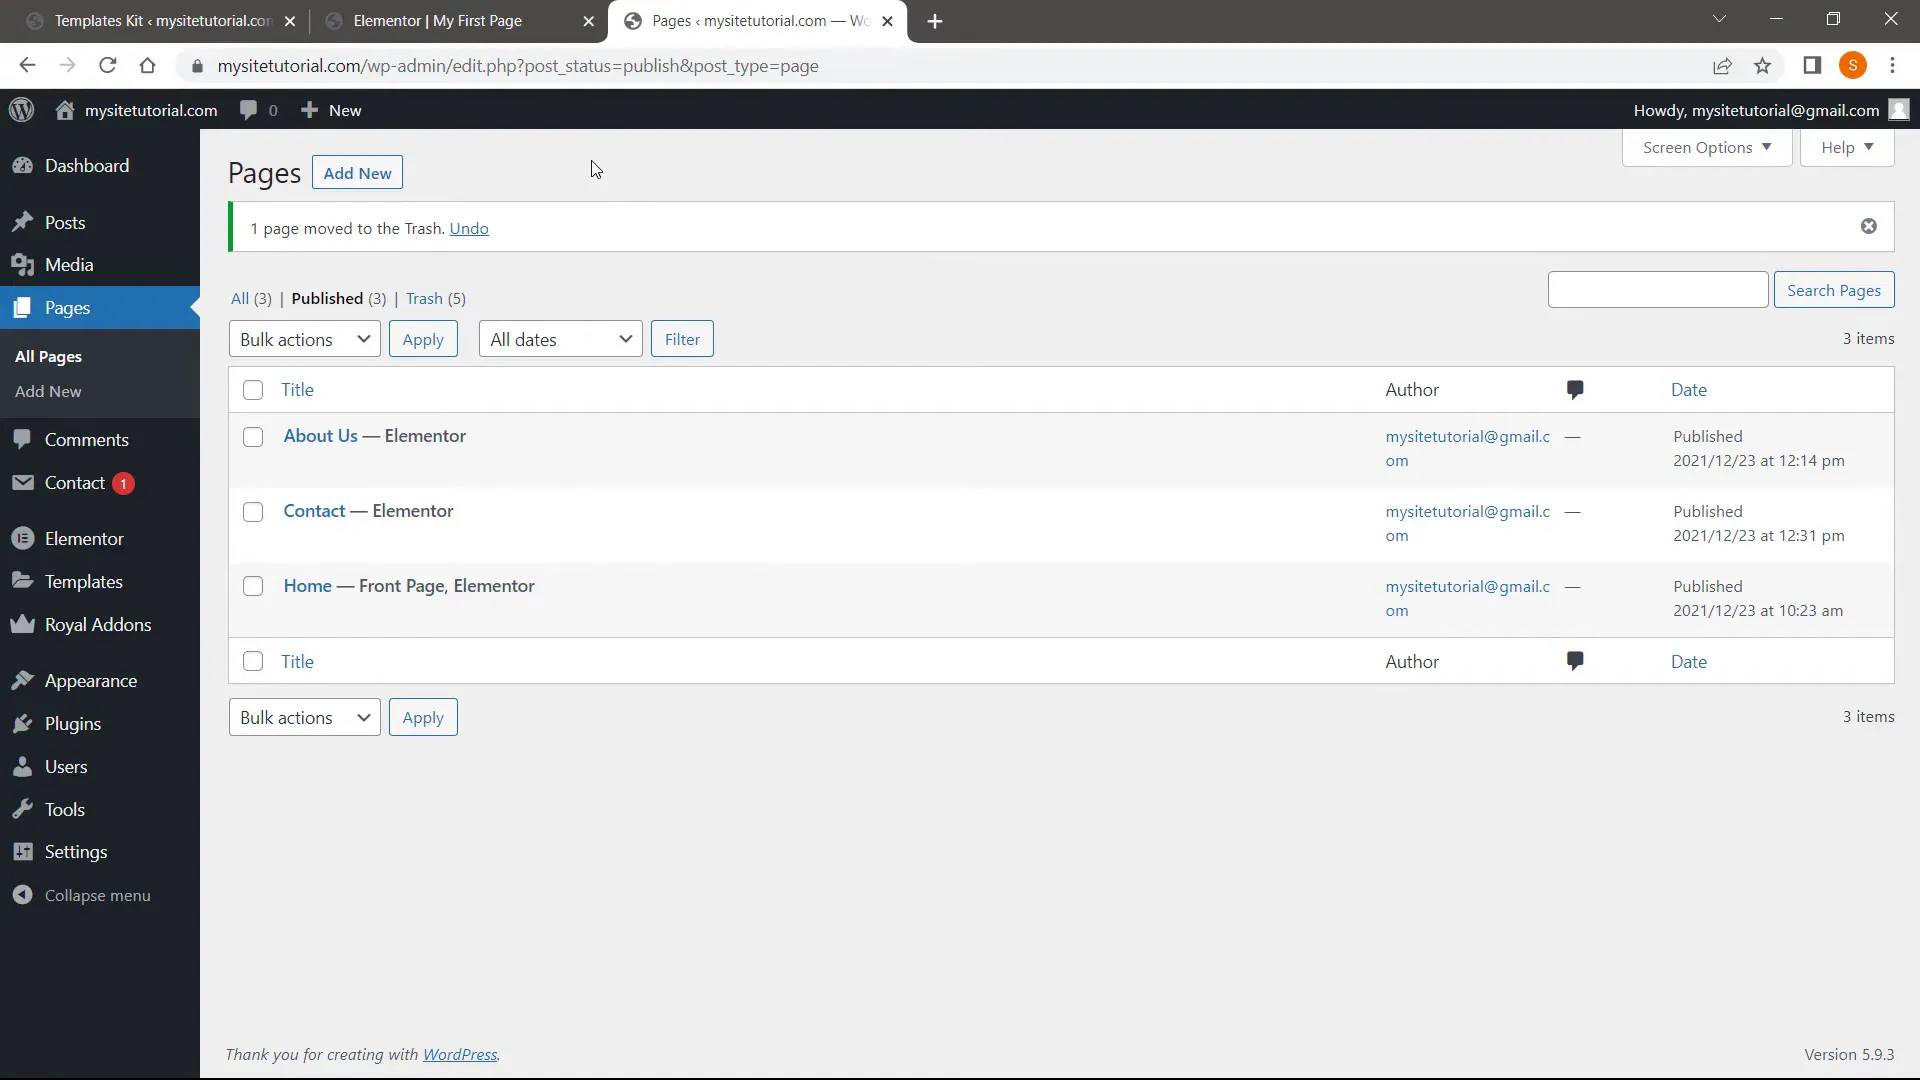Image resolution: width=1920 pixels, height=1080 pixels.
Task: Click the Appearance sidebar icon
Action: pyautogui.click(x=26, y=679)
